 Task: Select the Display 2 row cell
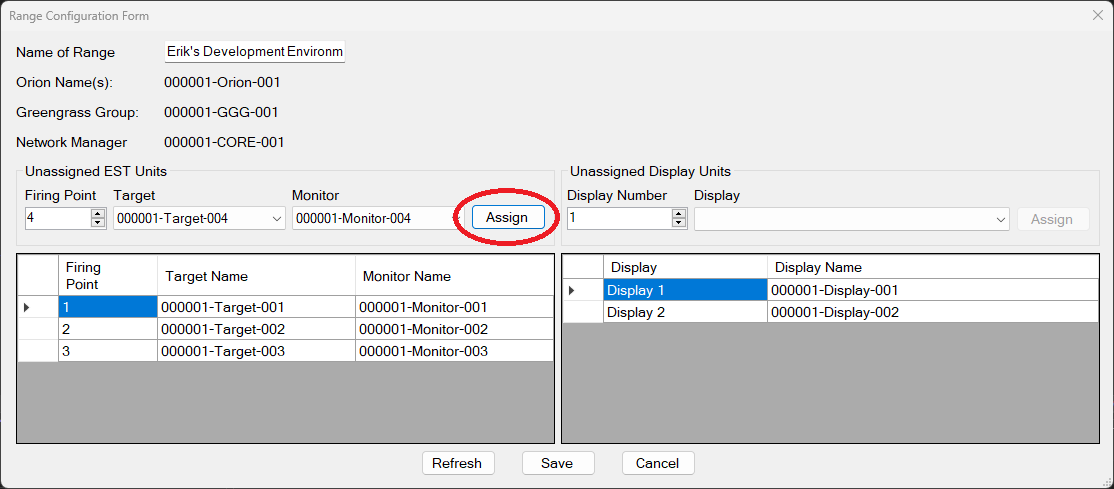click(x=684, y=312)
